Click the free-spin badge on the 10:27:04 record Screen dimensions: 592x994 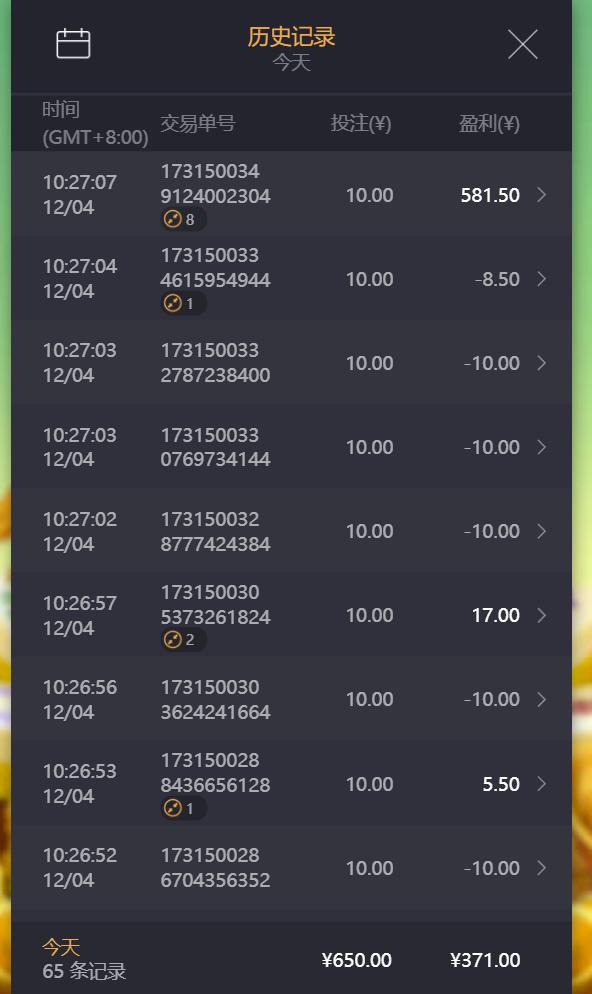pos(183,303)
